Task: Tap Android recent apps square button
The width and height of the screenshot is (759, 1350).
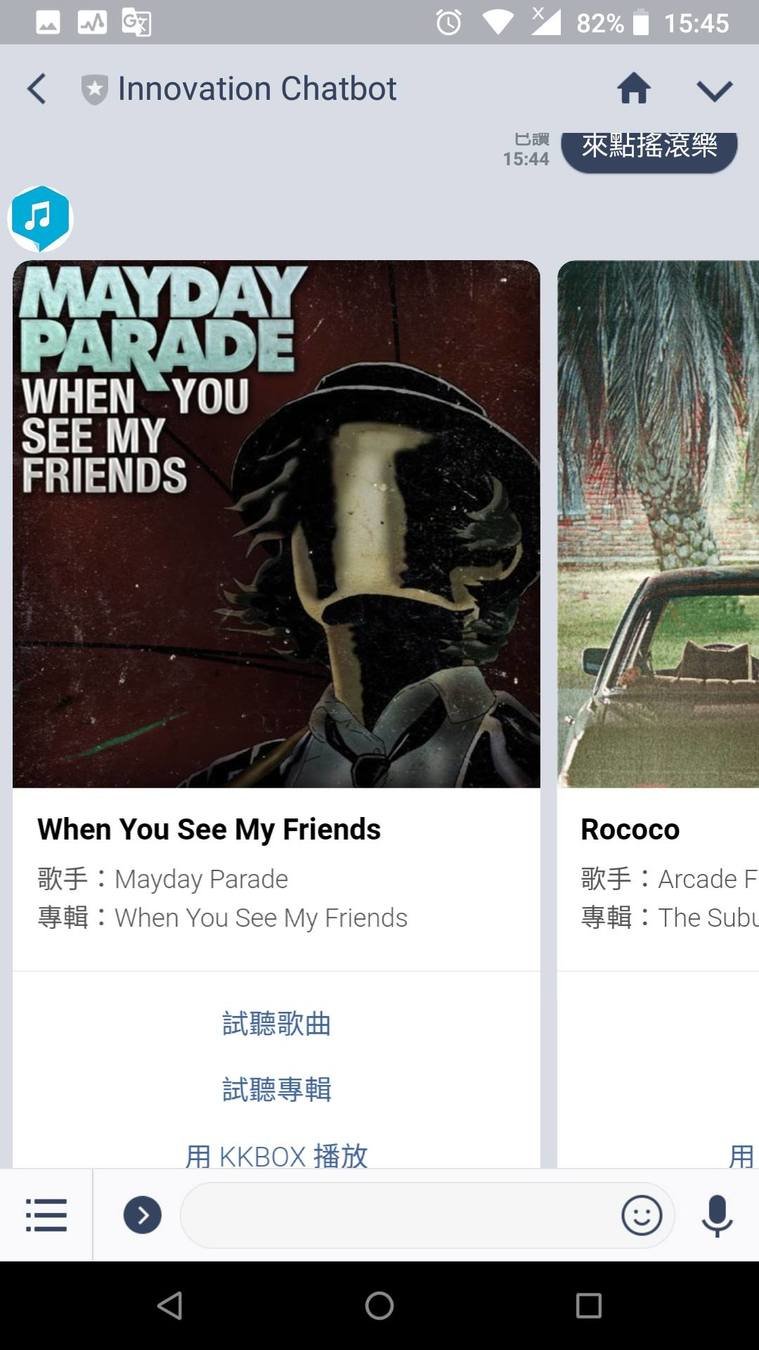Action: pyautogui.click(x=589, y=1305)
